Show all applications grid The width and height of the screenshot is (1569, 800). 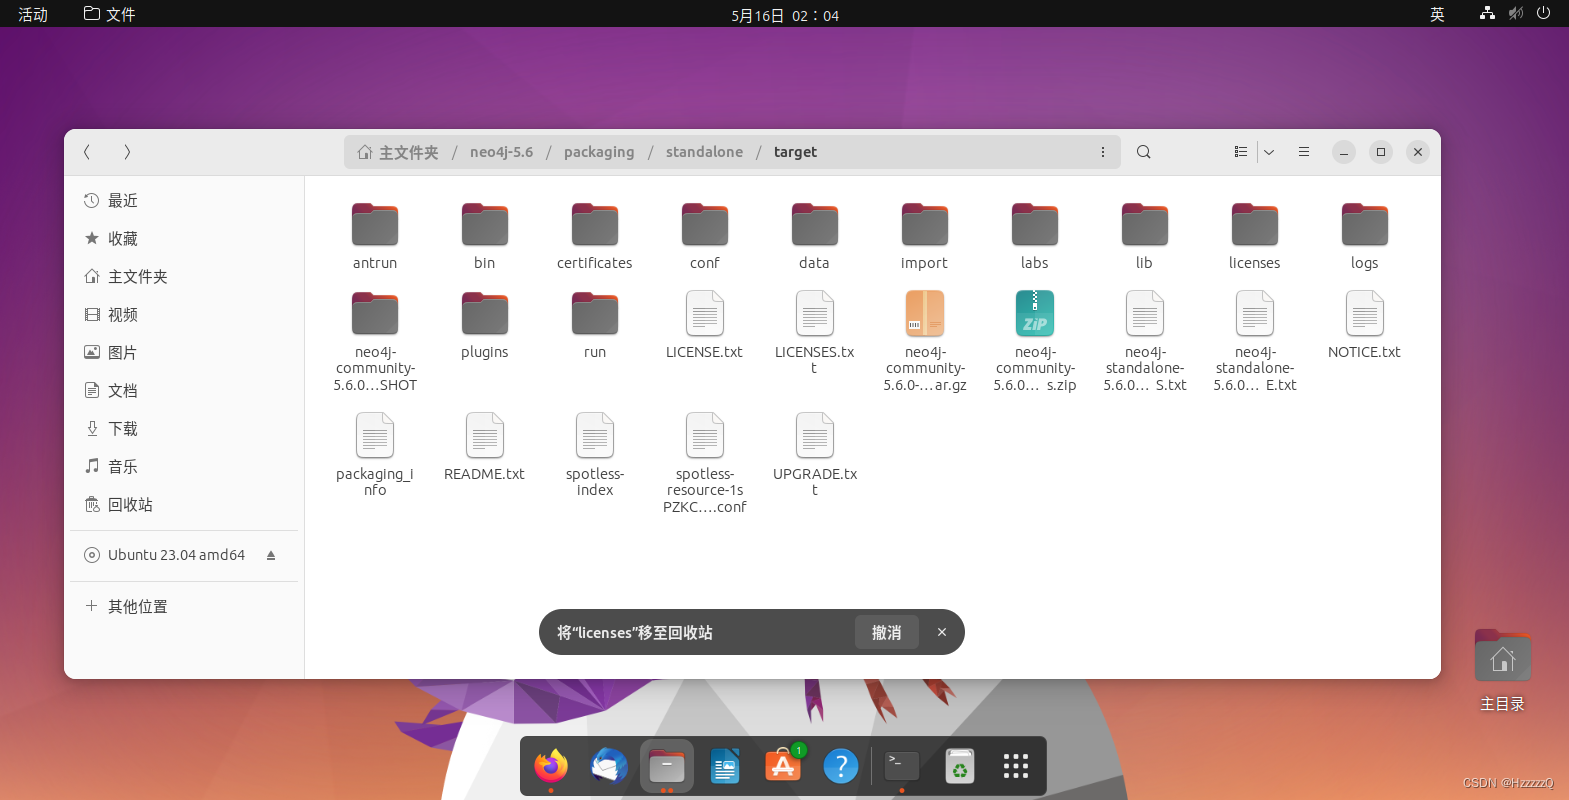tap(1016, 767)
